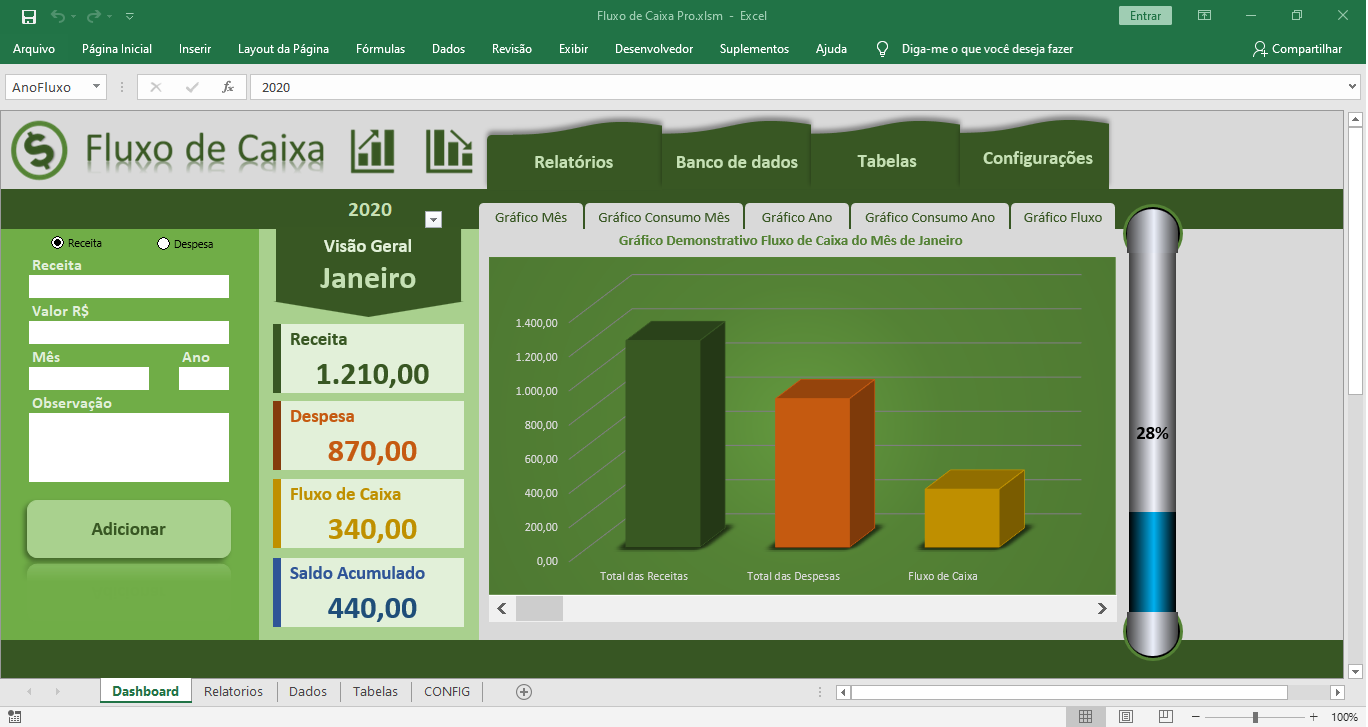The image size is (1368, 727).
Task: Open the year dropdown beside 2020
Action: click(x=433, y=219)
